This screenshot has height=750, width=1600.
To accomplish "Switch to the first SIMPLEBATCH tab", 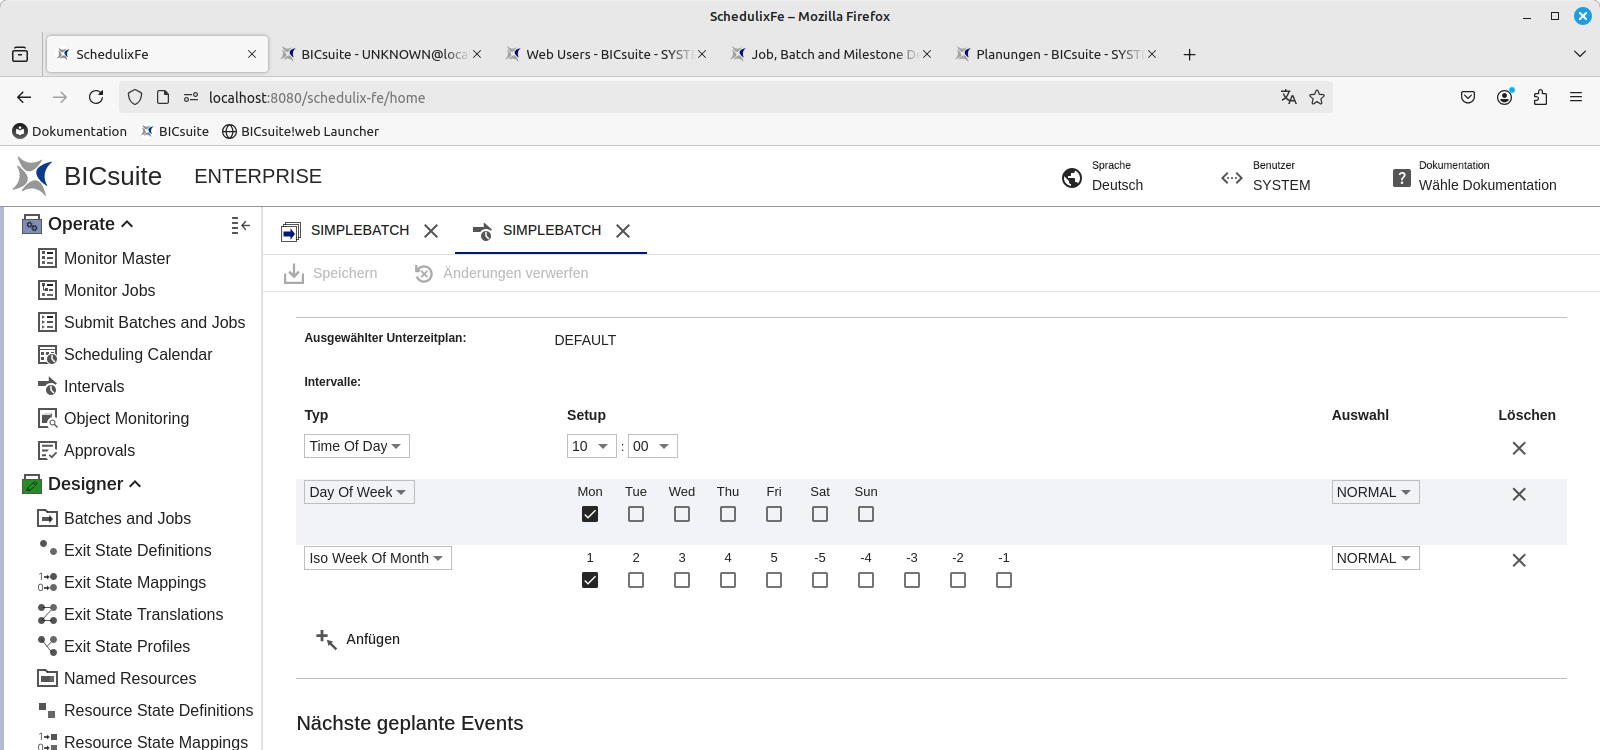I will point(359,230).
